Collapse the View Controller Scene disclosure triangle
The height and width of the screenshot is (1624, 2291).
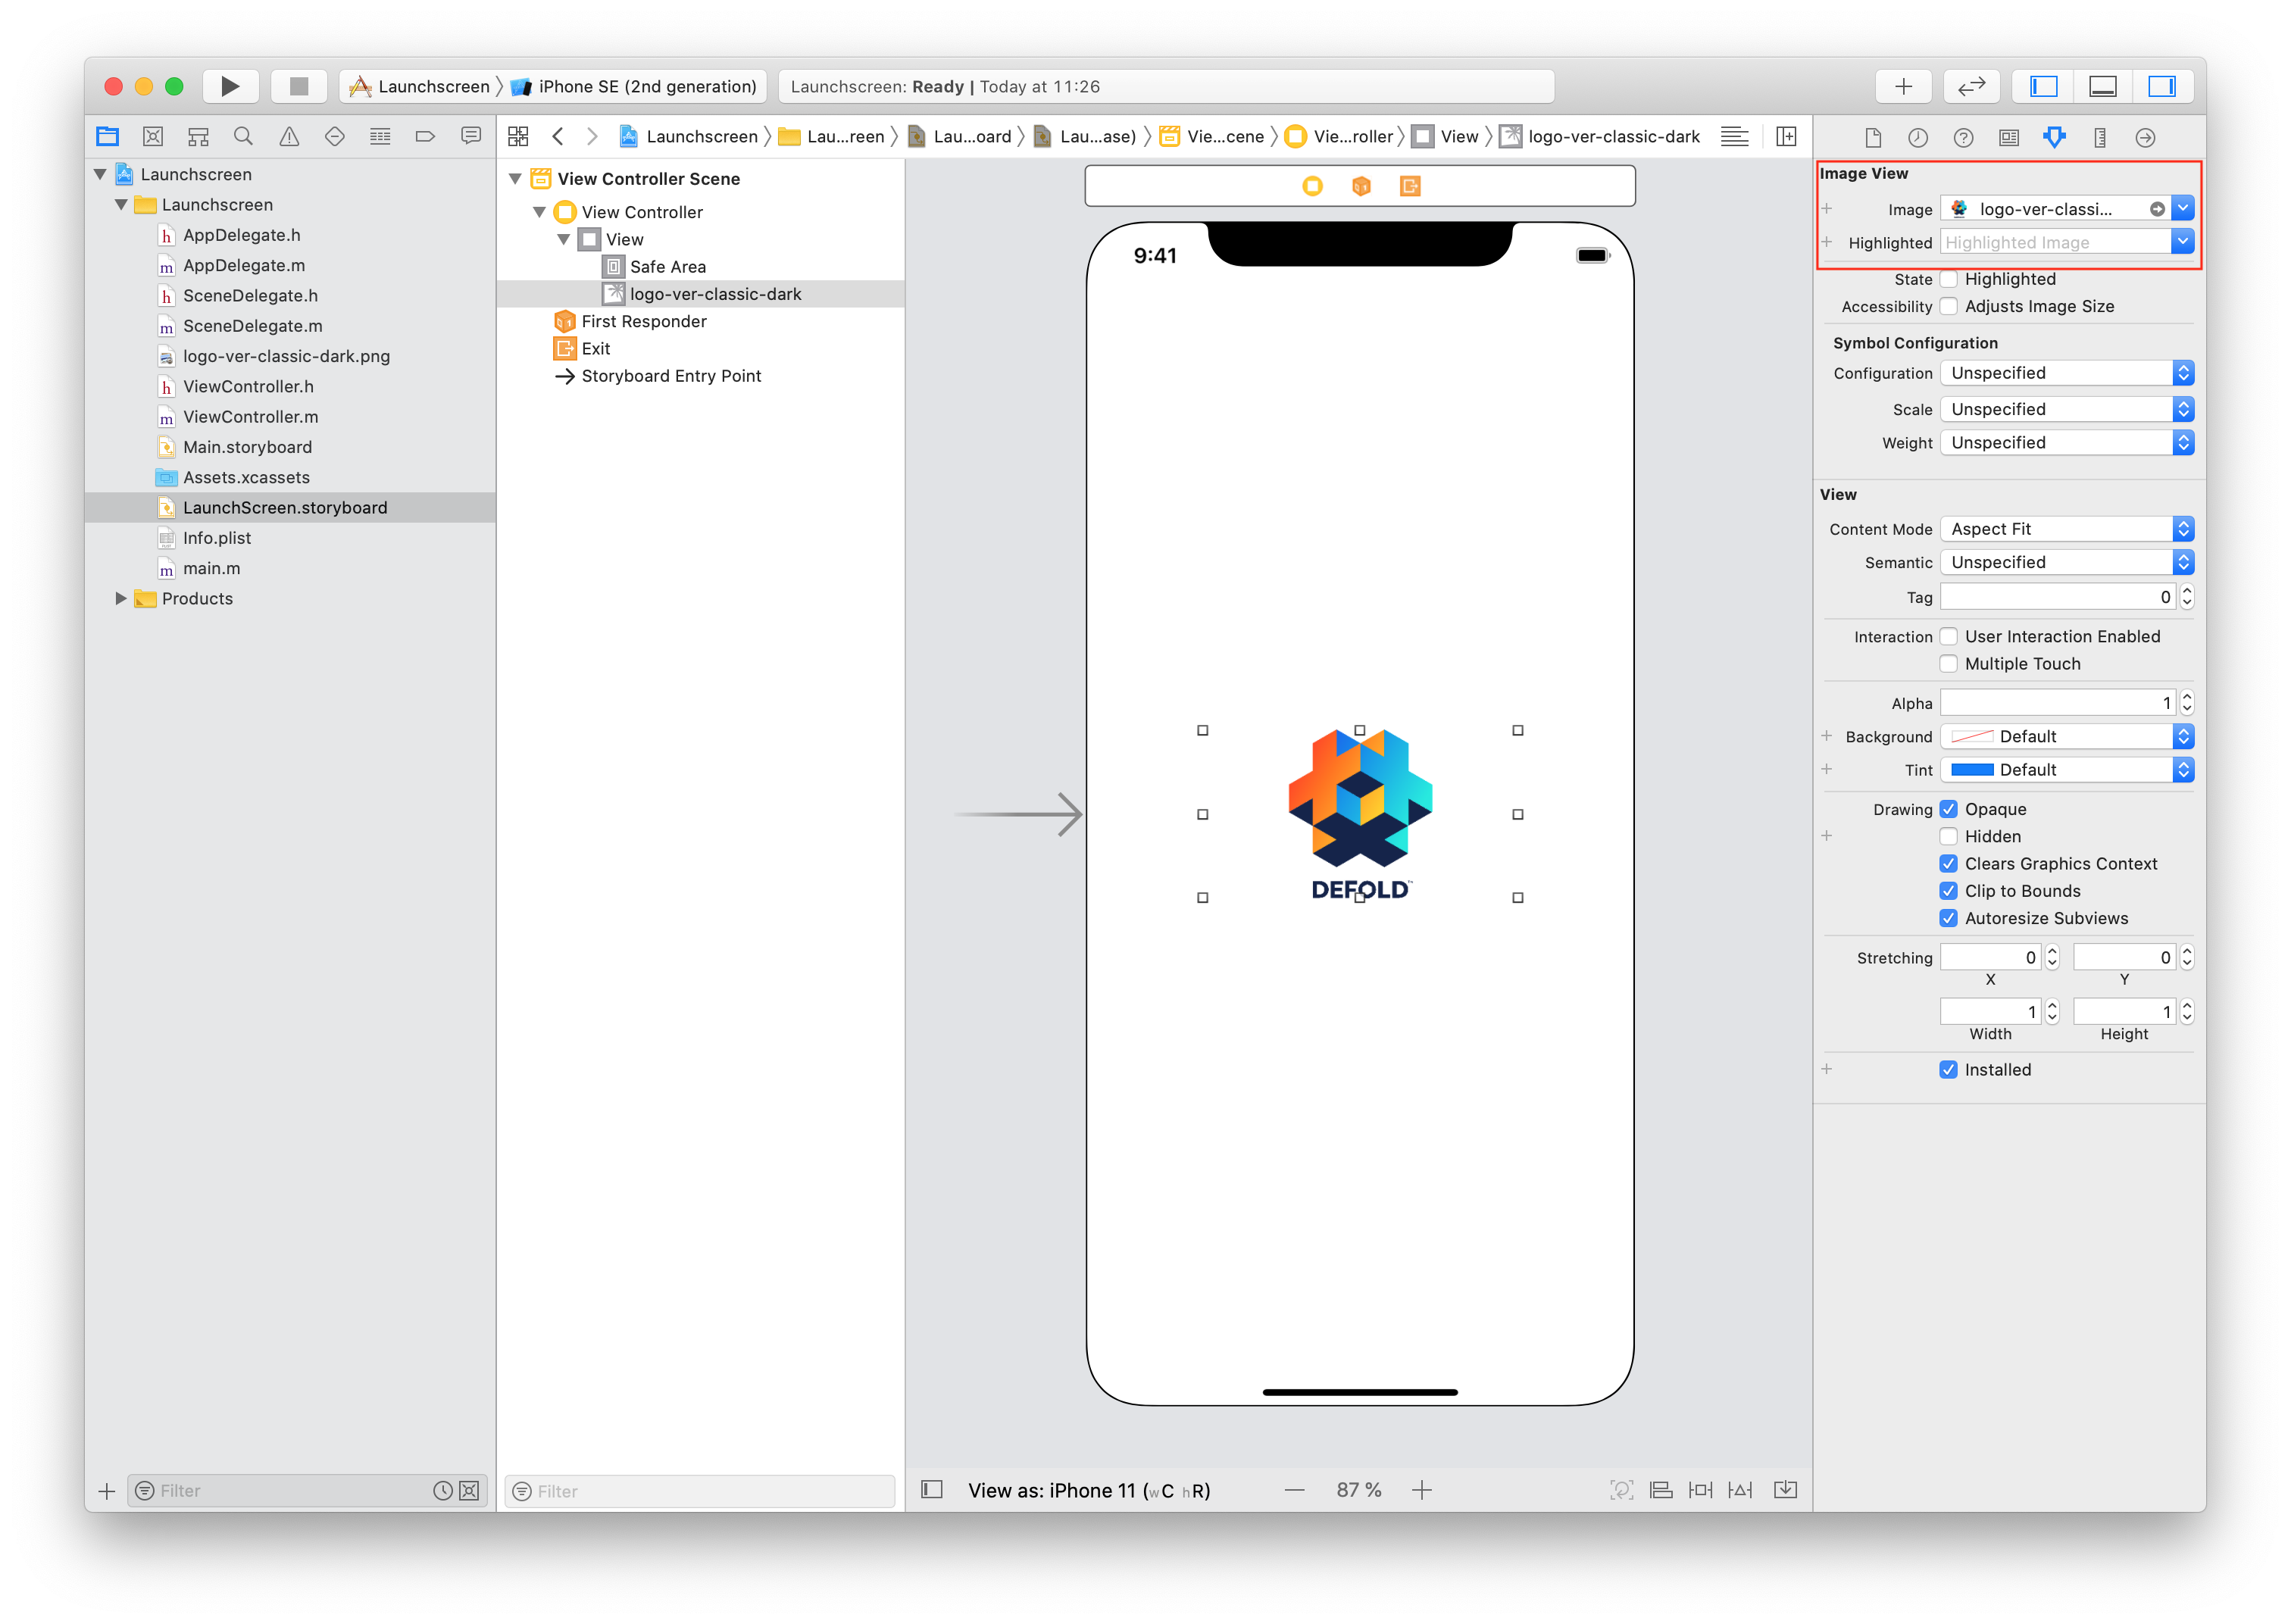click(x=515, y=179)
